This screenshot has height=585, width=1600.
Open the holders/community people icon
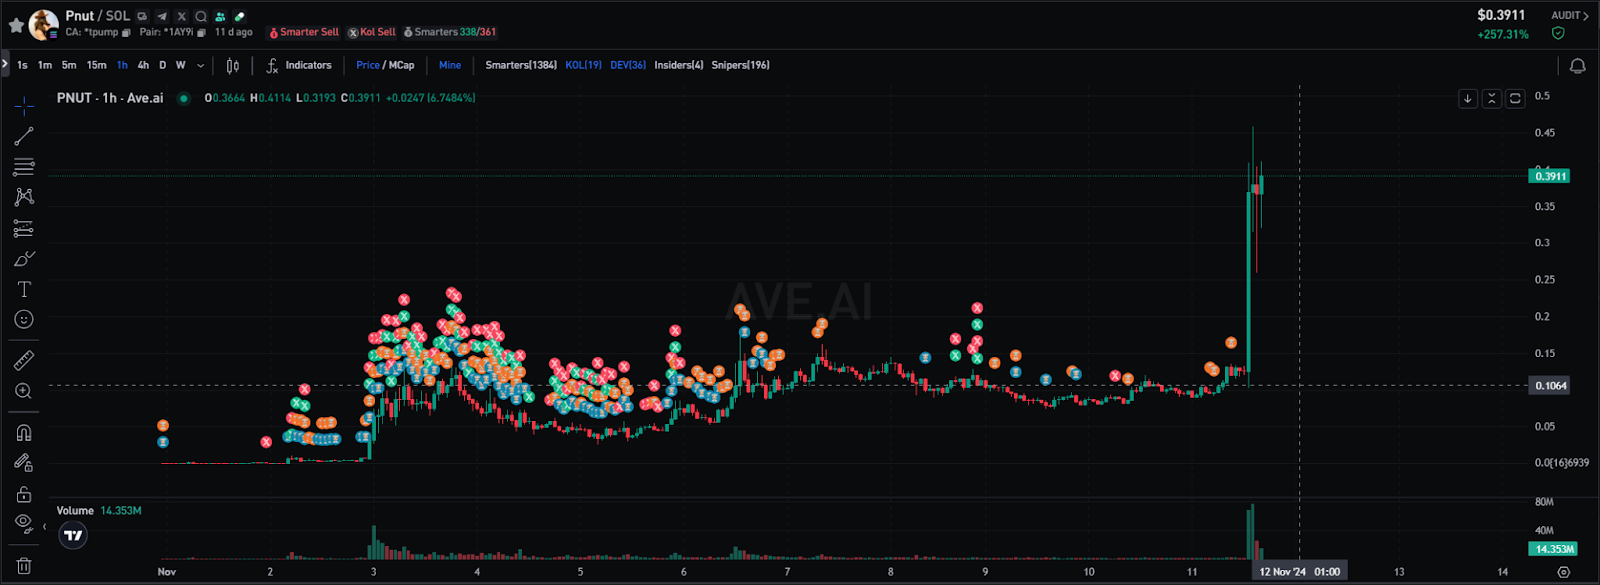tap(220, 16)
